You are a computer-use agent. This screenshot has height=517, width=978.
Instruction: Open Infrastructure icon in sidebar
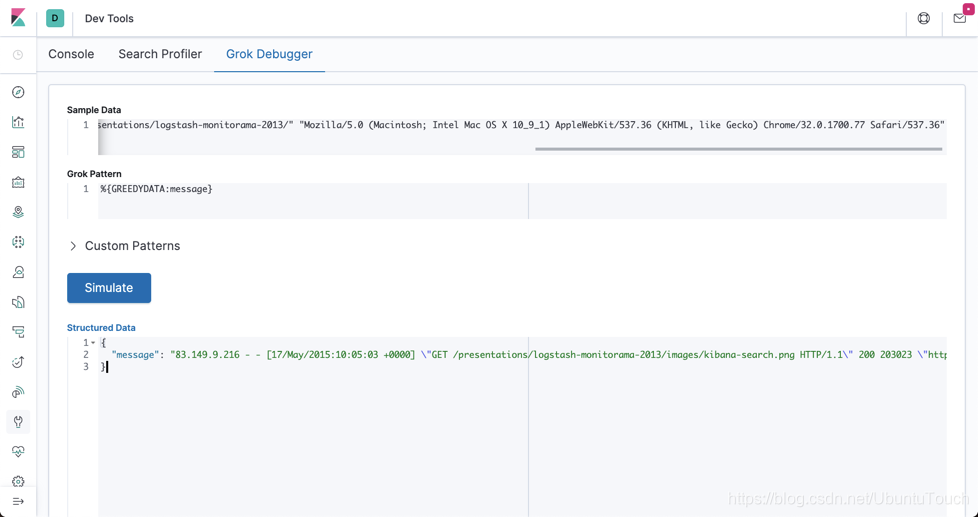(x=18, y=272)
